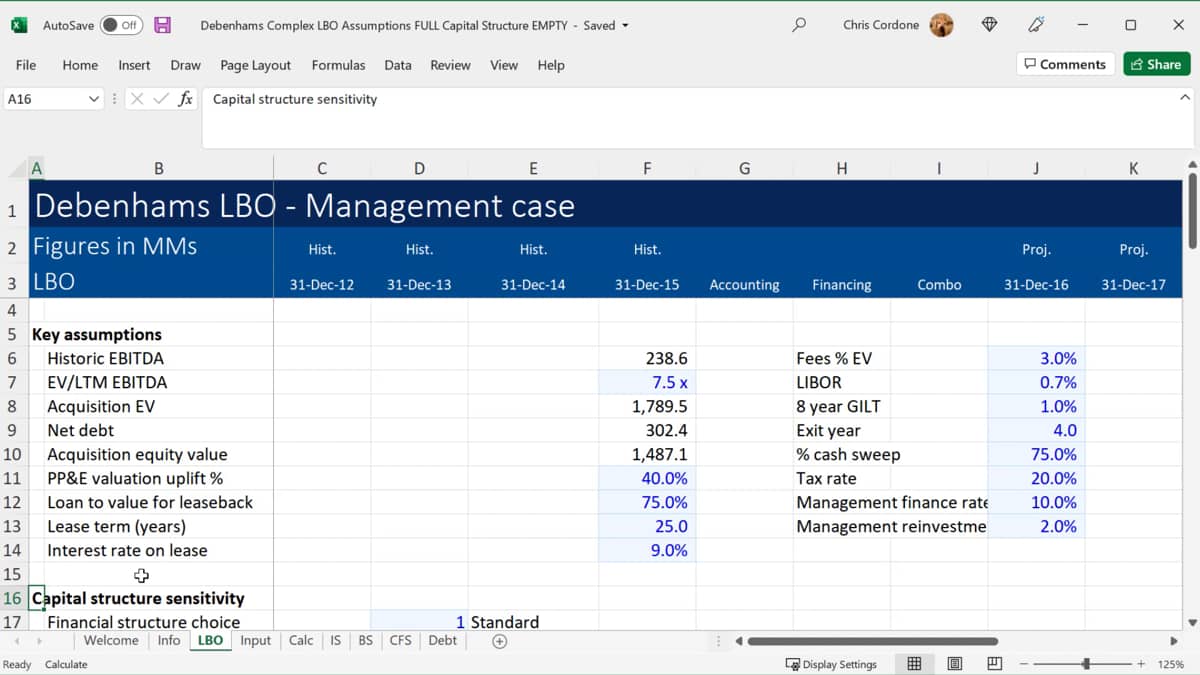Open the Review ribbon tab
This screenshot has width=1200, height=675.
pyautogui.click(x=450, y=65)
